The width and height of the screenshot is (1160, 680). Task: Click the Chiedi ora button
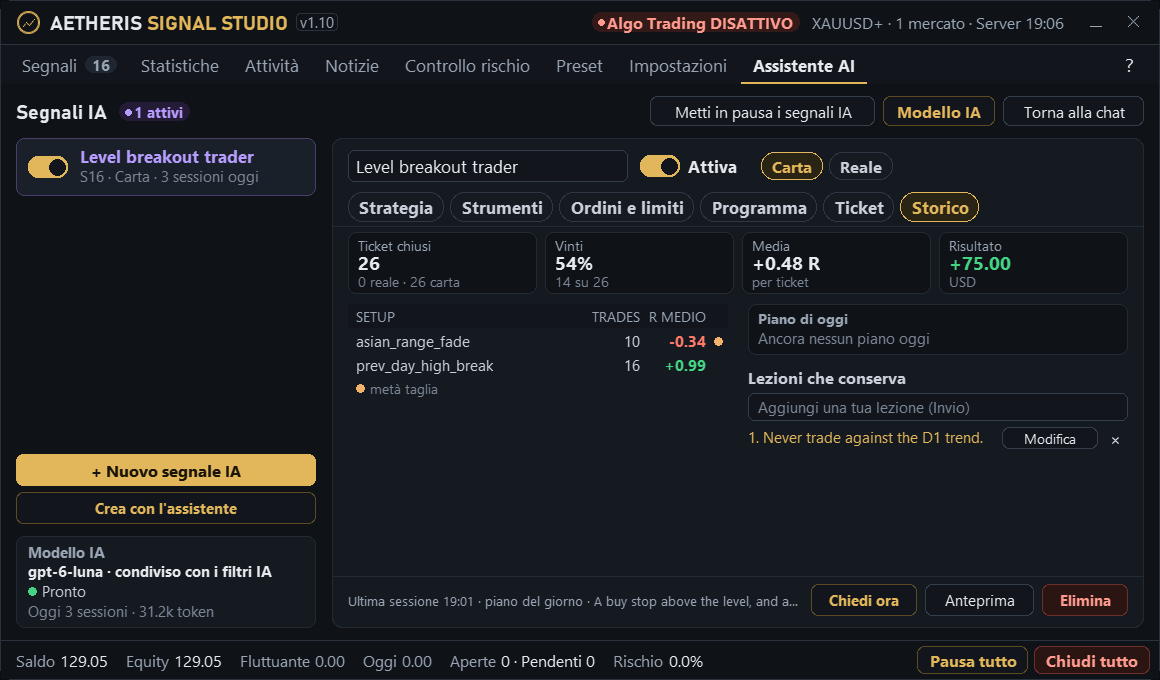click(x=863, y=601)
